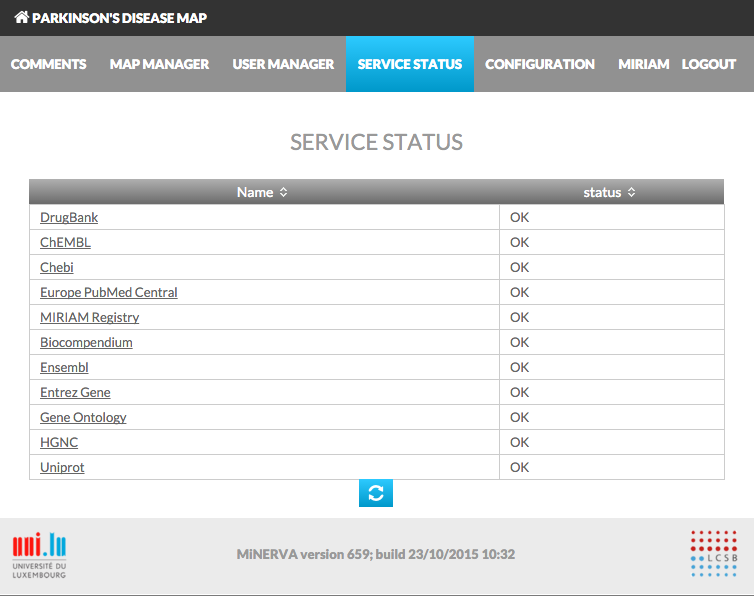Click the home icon beside Parkinson's Disease Map

22,17
